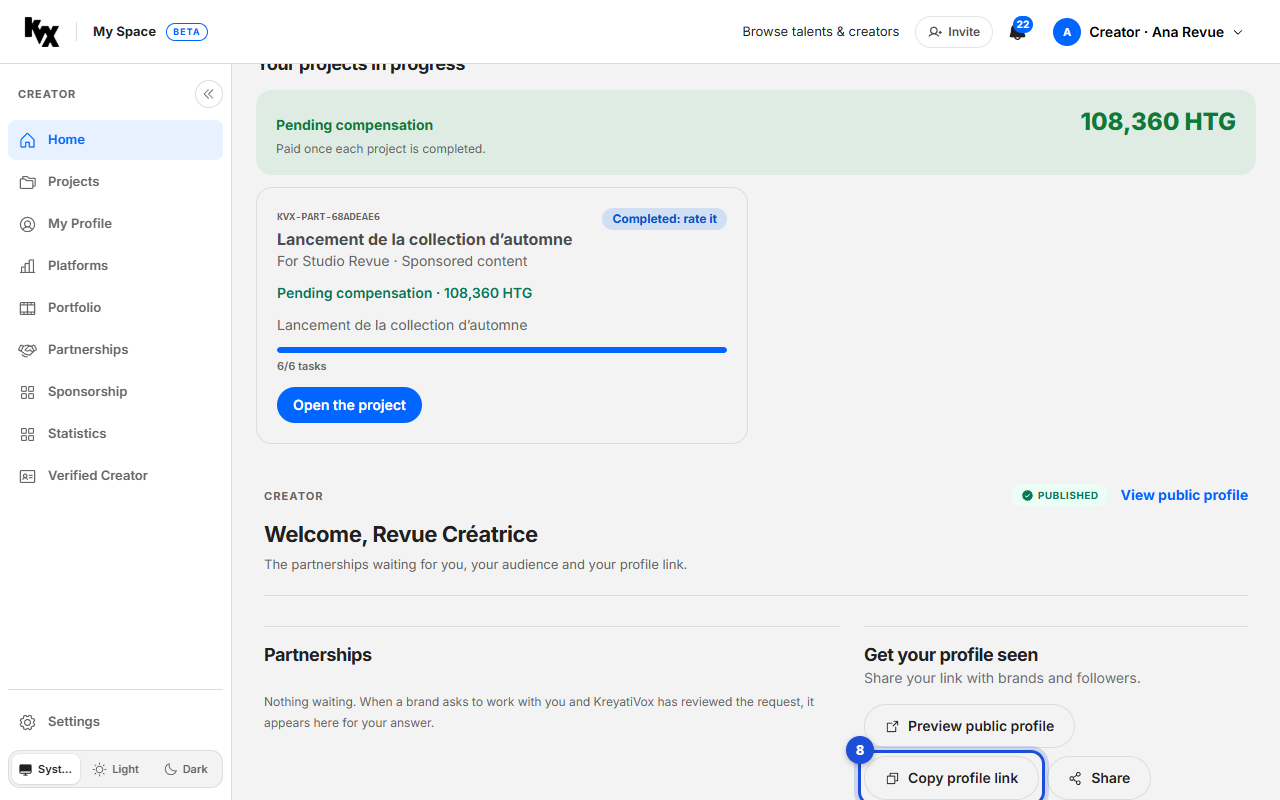Open Projects in the sidebar
The width and height of the screenshot is (1280, 800).
click(115, 182)
